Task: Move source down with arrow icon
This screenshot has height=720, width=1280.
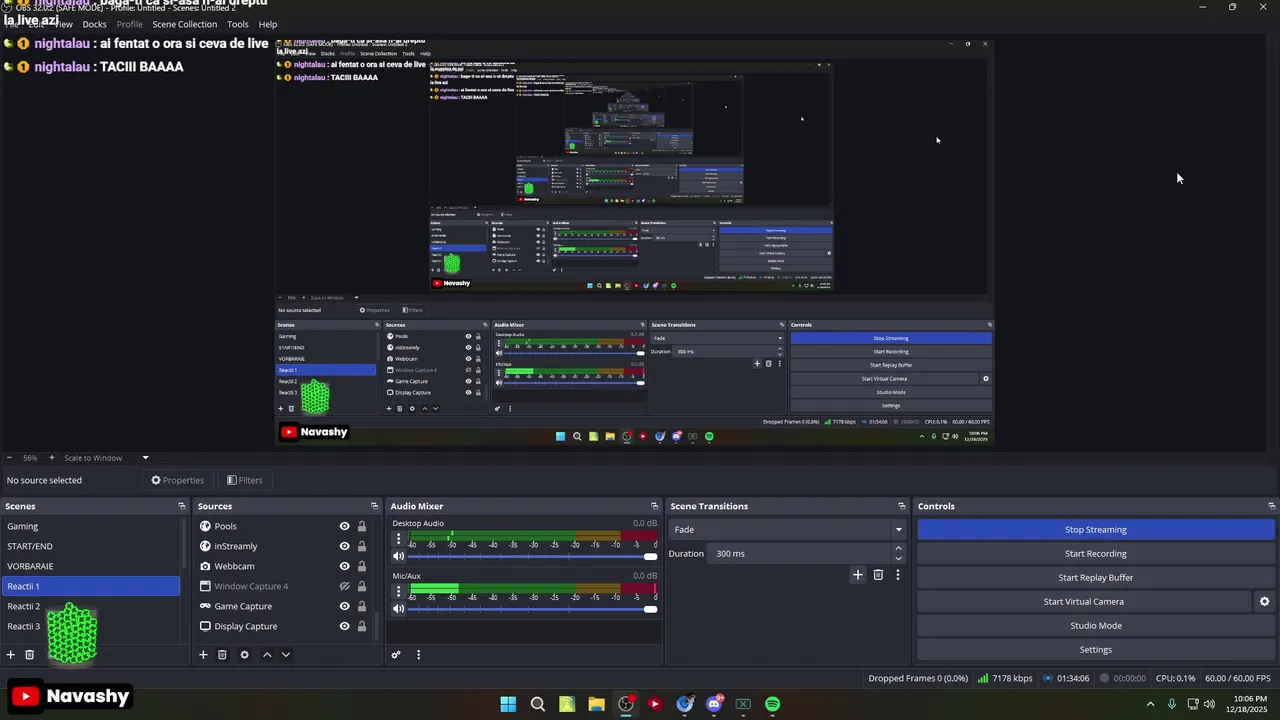Action: (286, 655)
